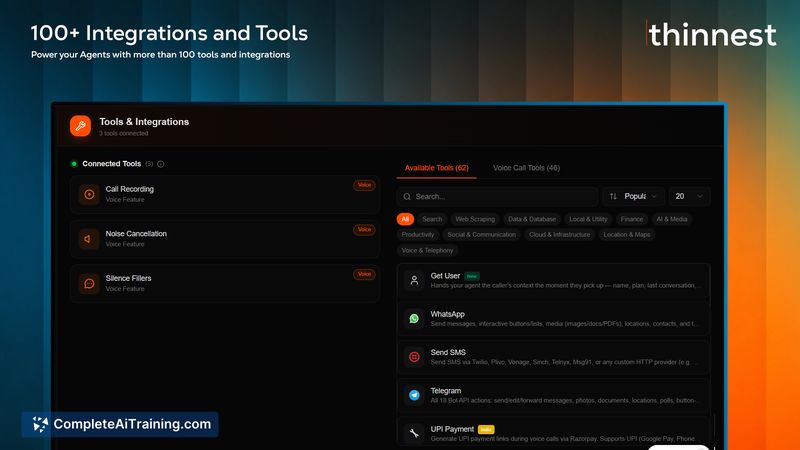Click Voice badge on Noise Cancellation
800x450 pixels.
click(x=364, y=230)
